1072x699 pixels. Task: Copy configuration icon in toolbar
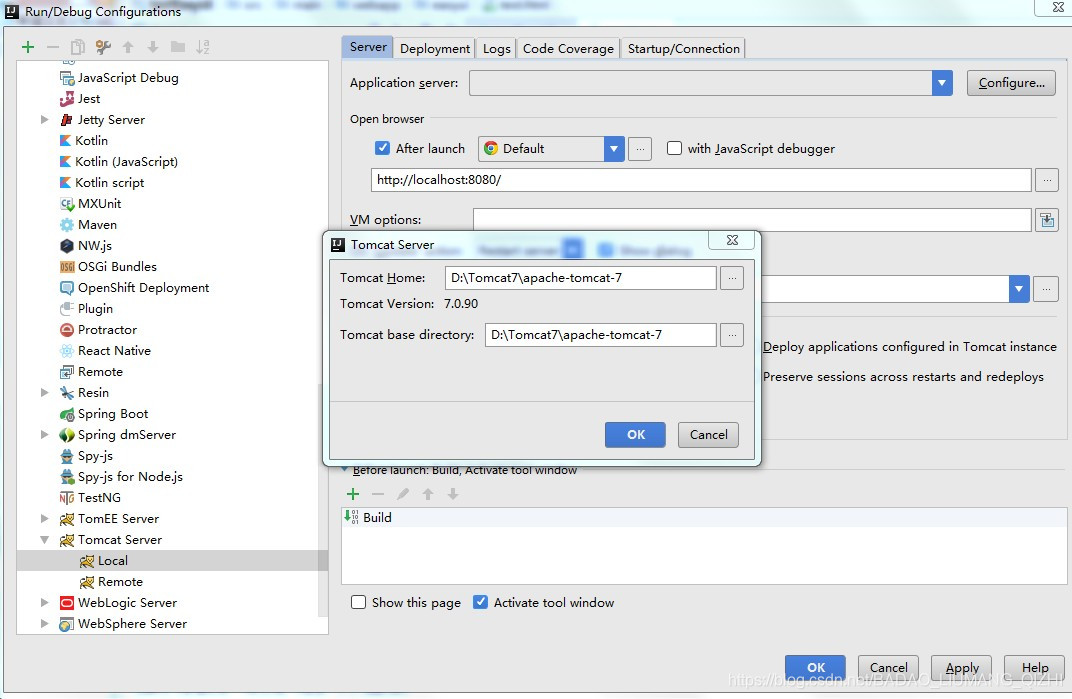(x=78, y=47)
